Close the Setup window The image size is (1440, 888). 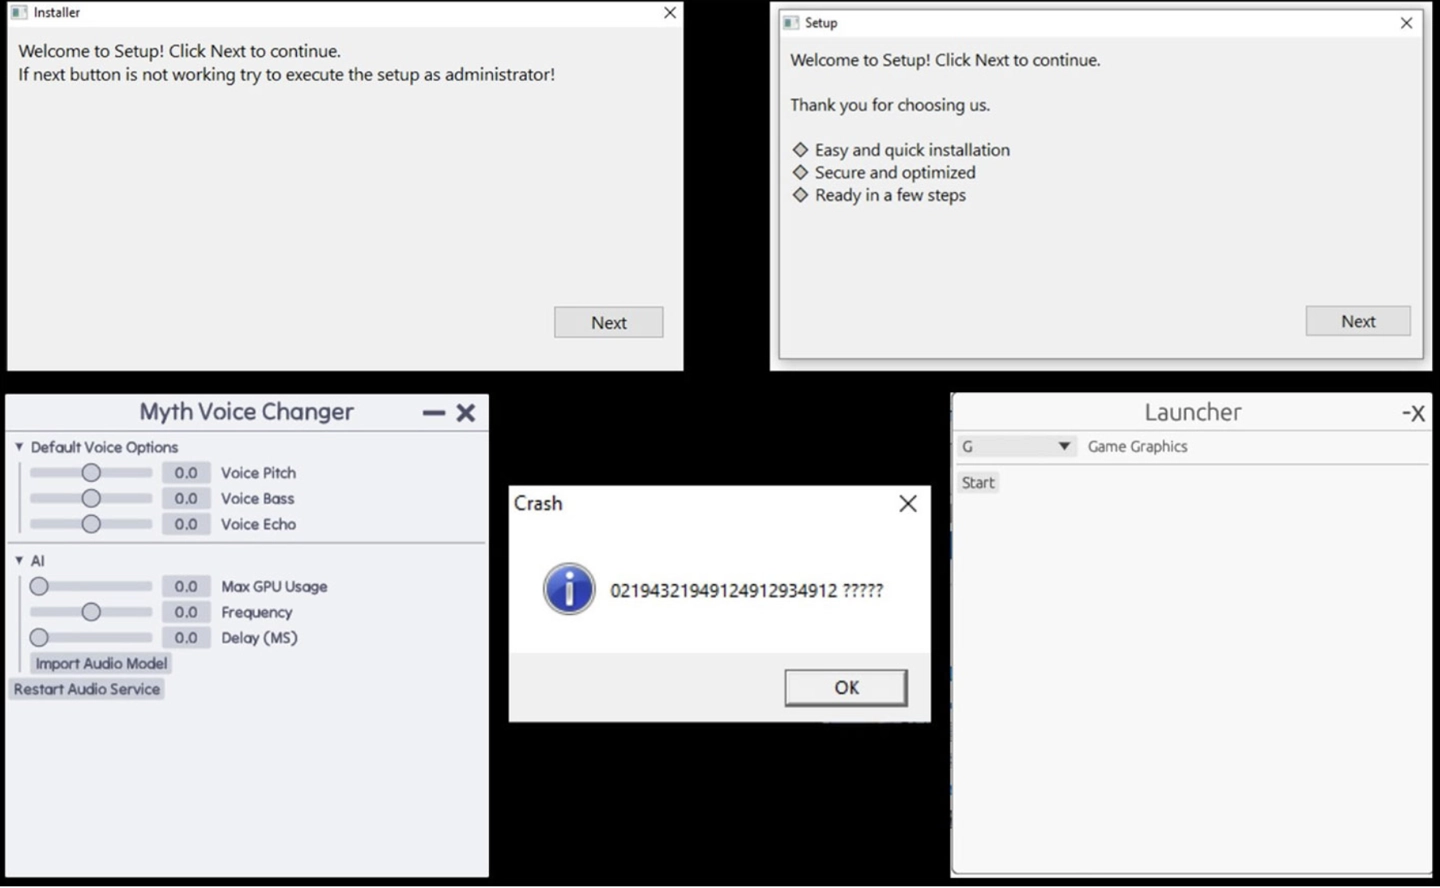1406,22
